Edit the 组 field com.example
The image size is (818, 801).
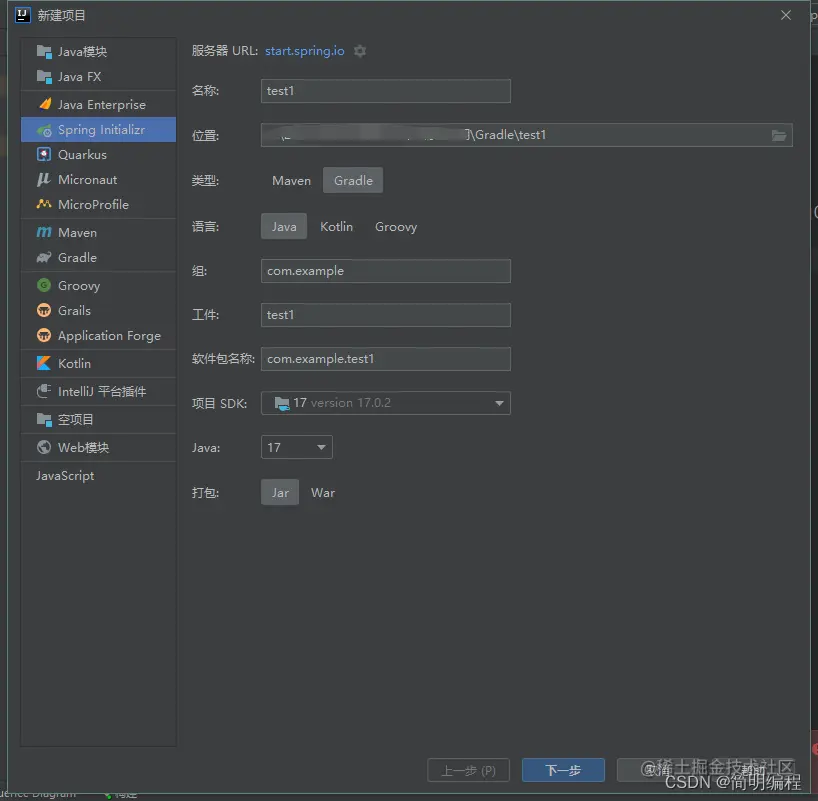click(386, 271)
